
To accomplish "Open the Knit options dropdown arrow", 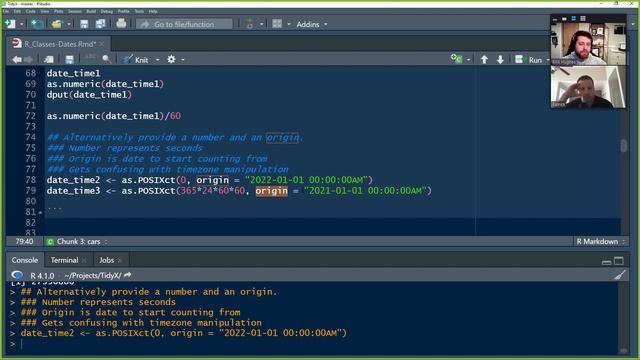I will (x=158, y=60).
